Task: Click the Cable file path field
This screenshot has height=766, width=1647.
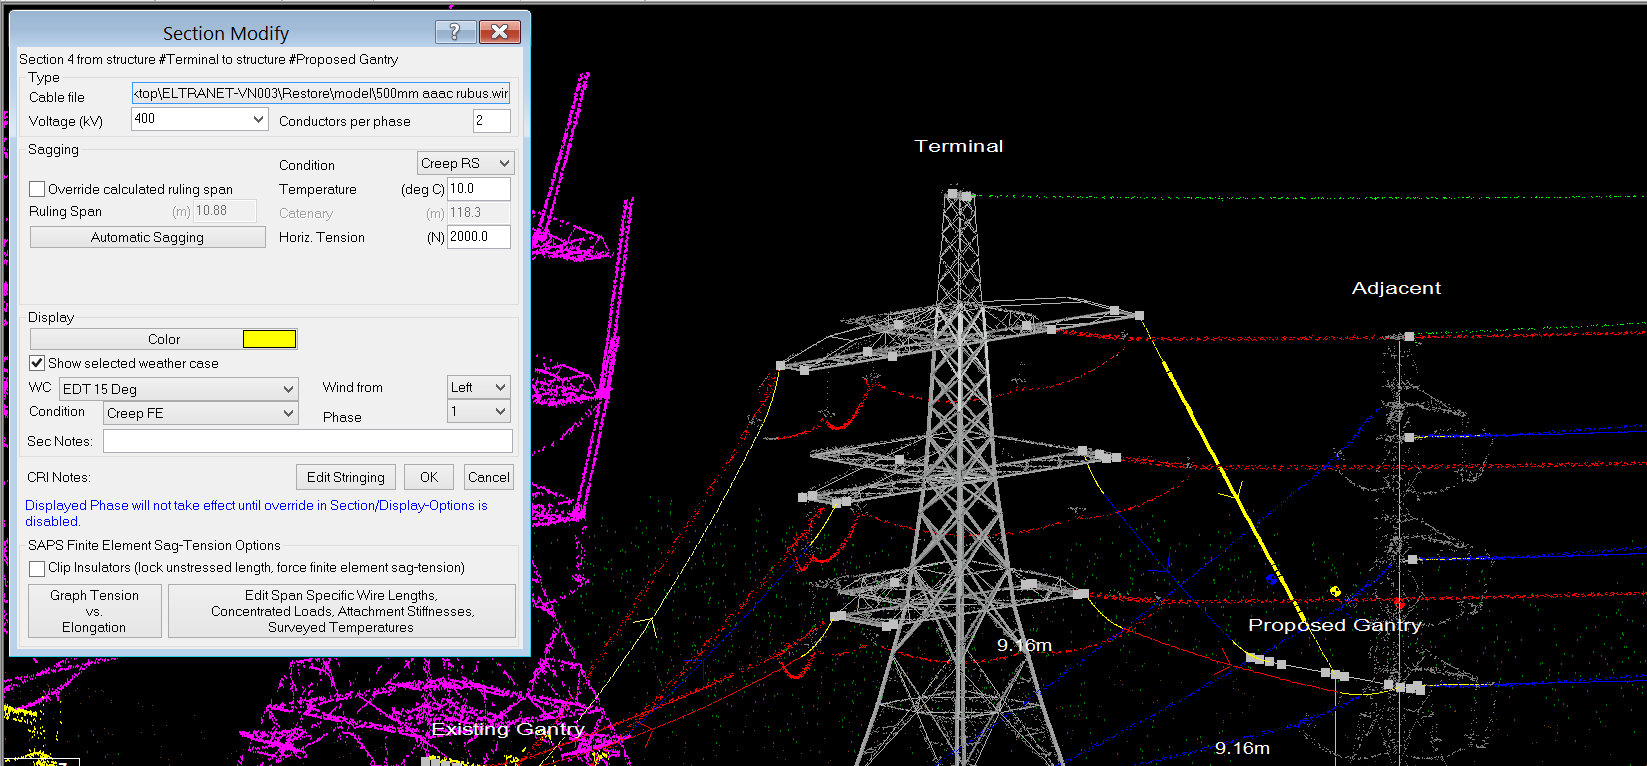Action: tap(321, 93)
